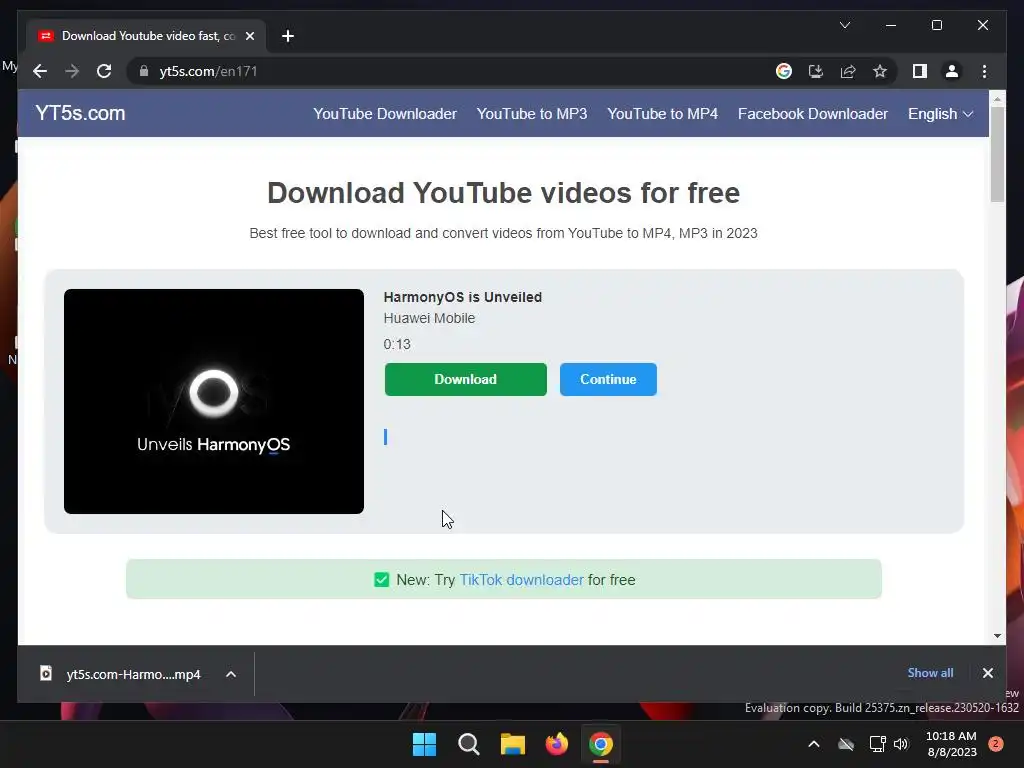Open YouTube Downloader nav item

pyautogui.click(x=385, y=114)
